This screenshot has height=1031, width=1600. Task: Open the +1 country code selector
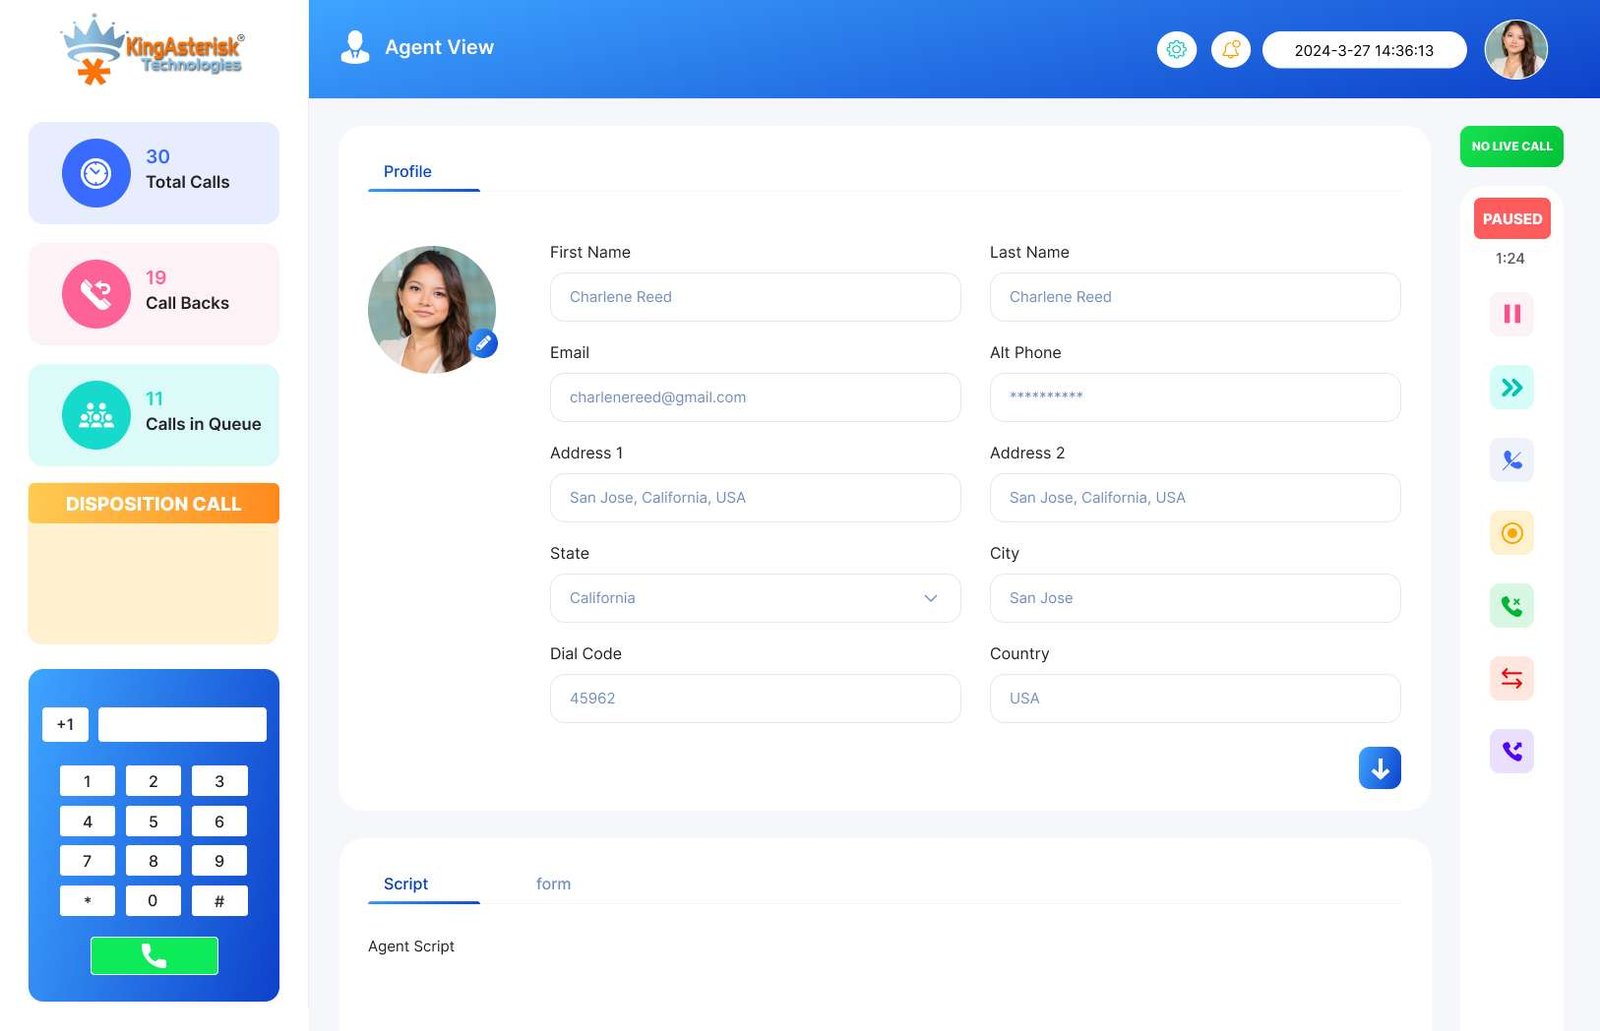click(65, 724)
